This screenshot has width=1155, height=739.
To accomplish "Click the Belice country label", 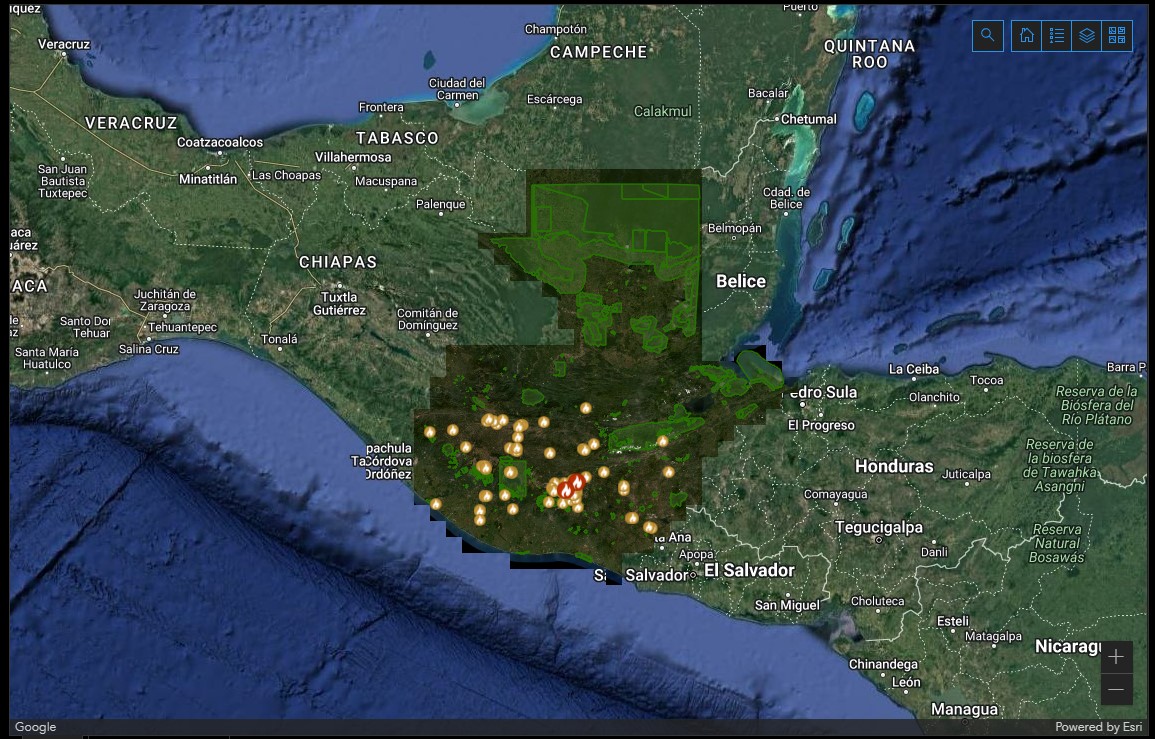I will [x=740, y=281].
